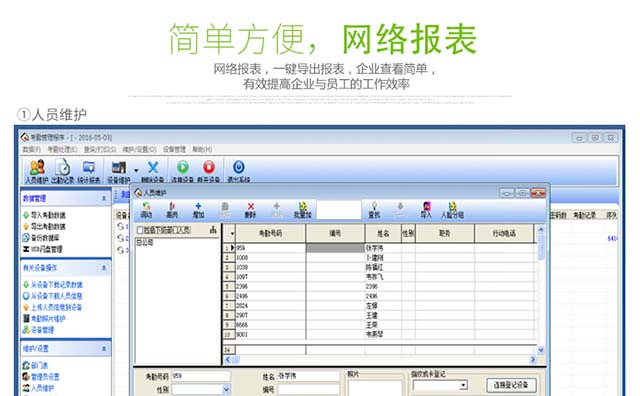
Task: Toggle 包括下级部门人员 checkbox
Action: click(x=140, y=230)
